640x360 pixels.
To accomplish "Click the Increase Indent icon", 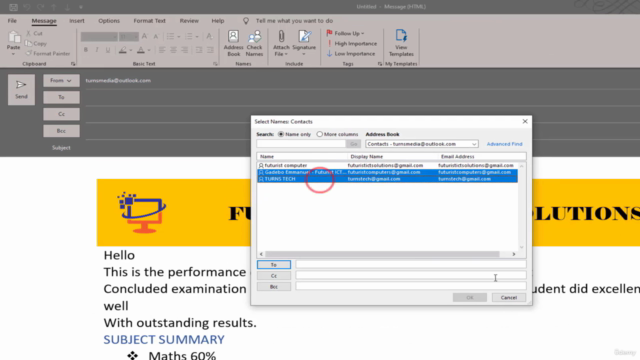I will pos(210,50).
